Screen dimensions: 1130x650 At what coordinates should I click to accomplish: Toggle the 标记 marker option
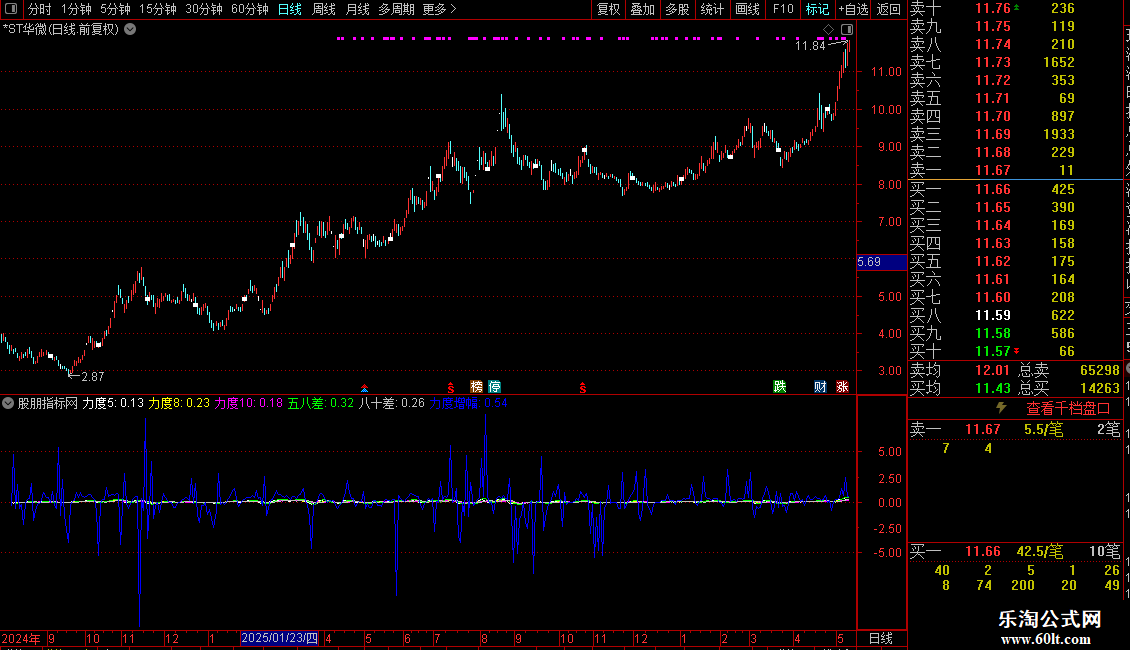pos(817,9)
